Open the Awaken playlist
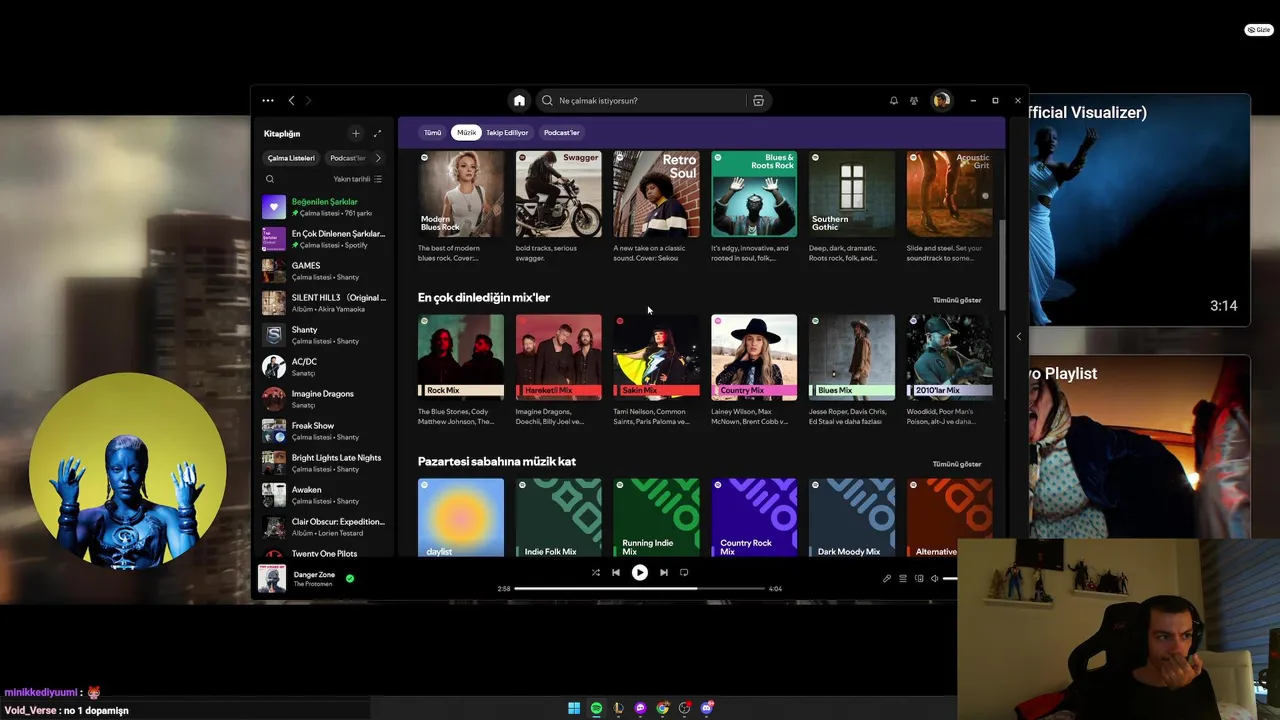The image size is (1280, 720). pyautogui.click(x=324, y=495)
